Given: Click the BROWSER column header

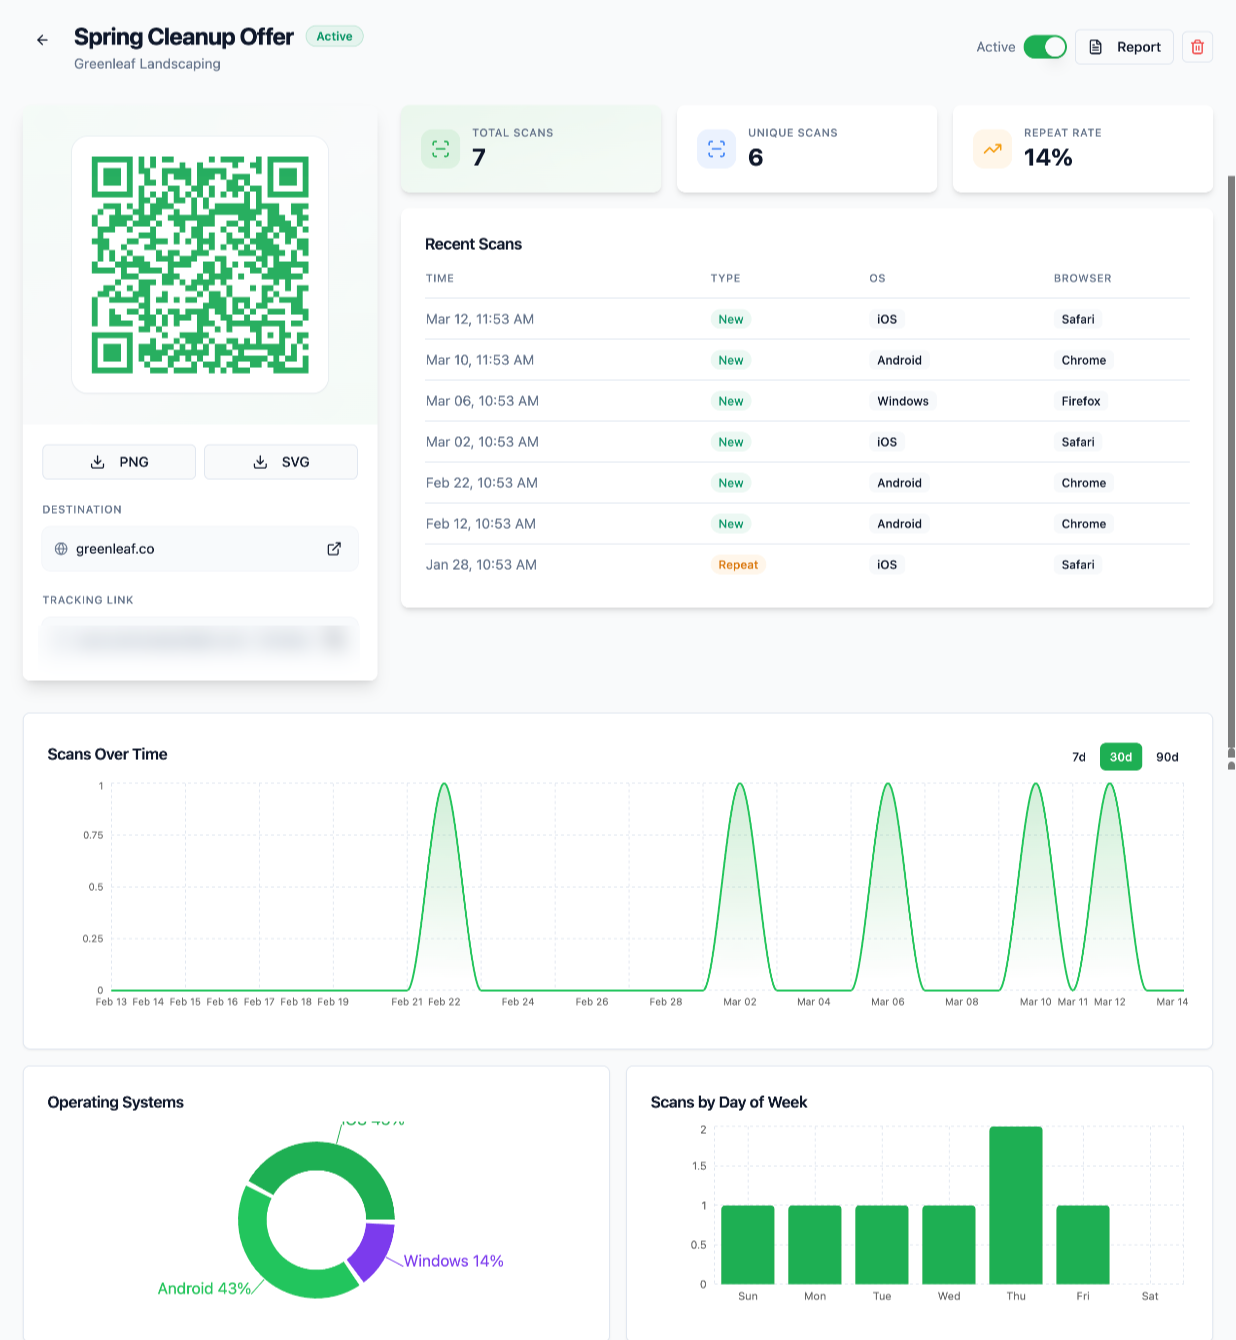Looking at the screenshot, I should pyautogui.click(x=1082, y=278).
